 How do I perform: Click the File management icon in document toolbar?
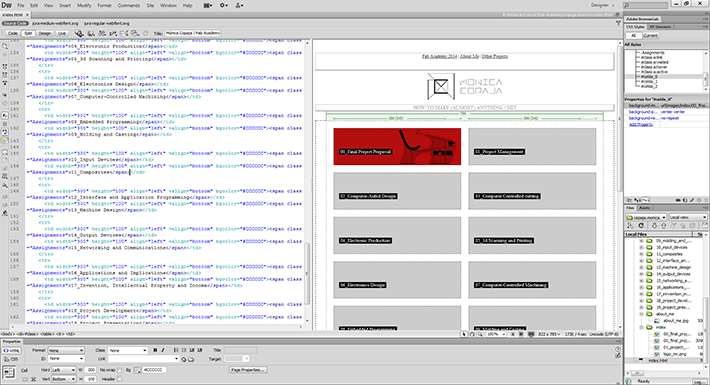pyautogui.click(x=102, y=33)
